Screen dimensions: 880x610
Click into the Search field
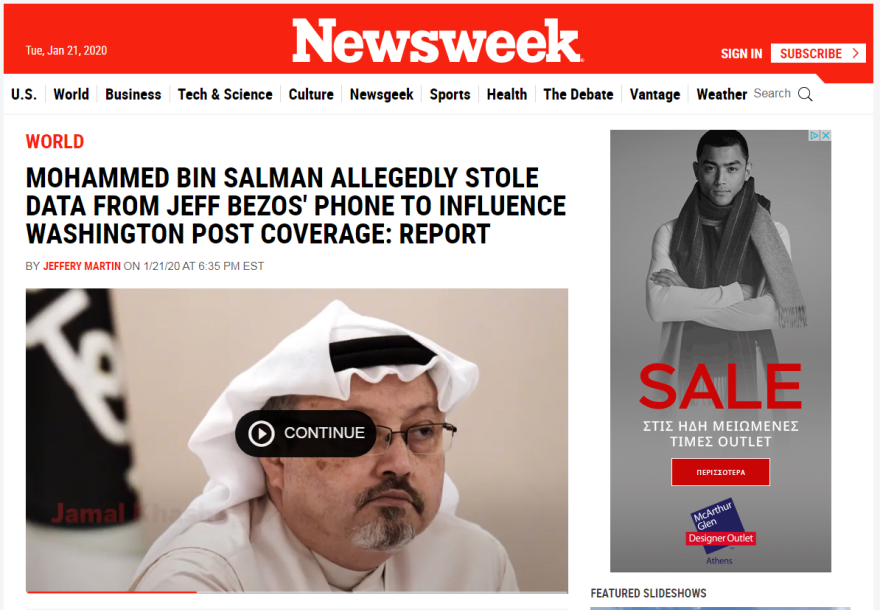[x=773, y=94]
